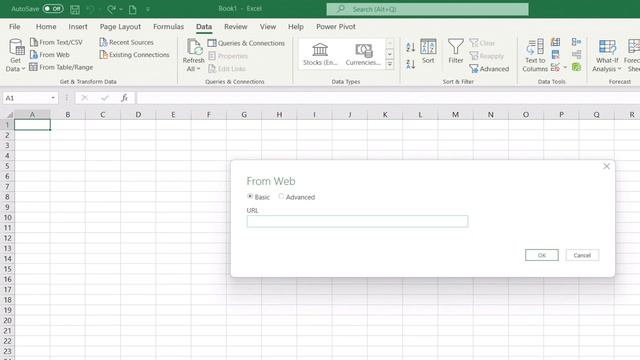Open What-If Analysis dropdown

(607, 56)
